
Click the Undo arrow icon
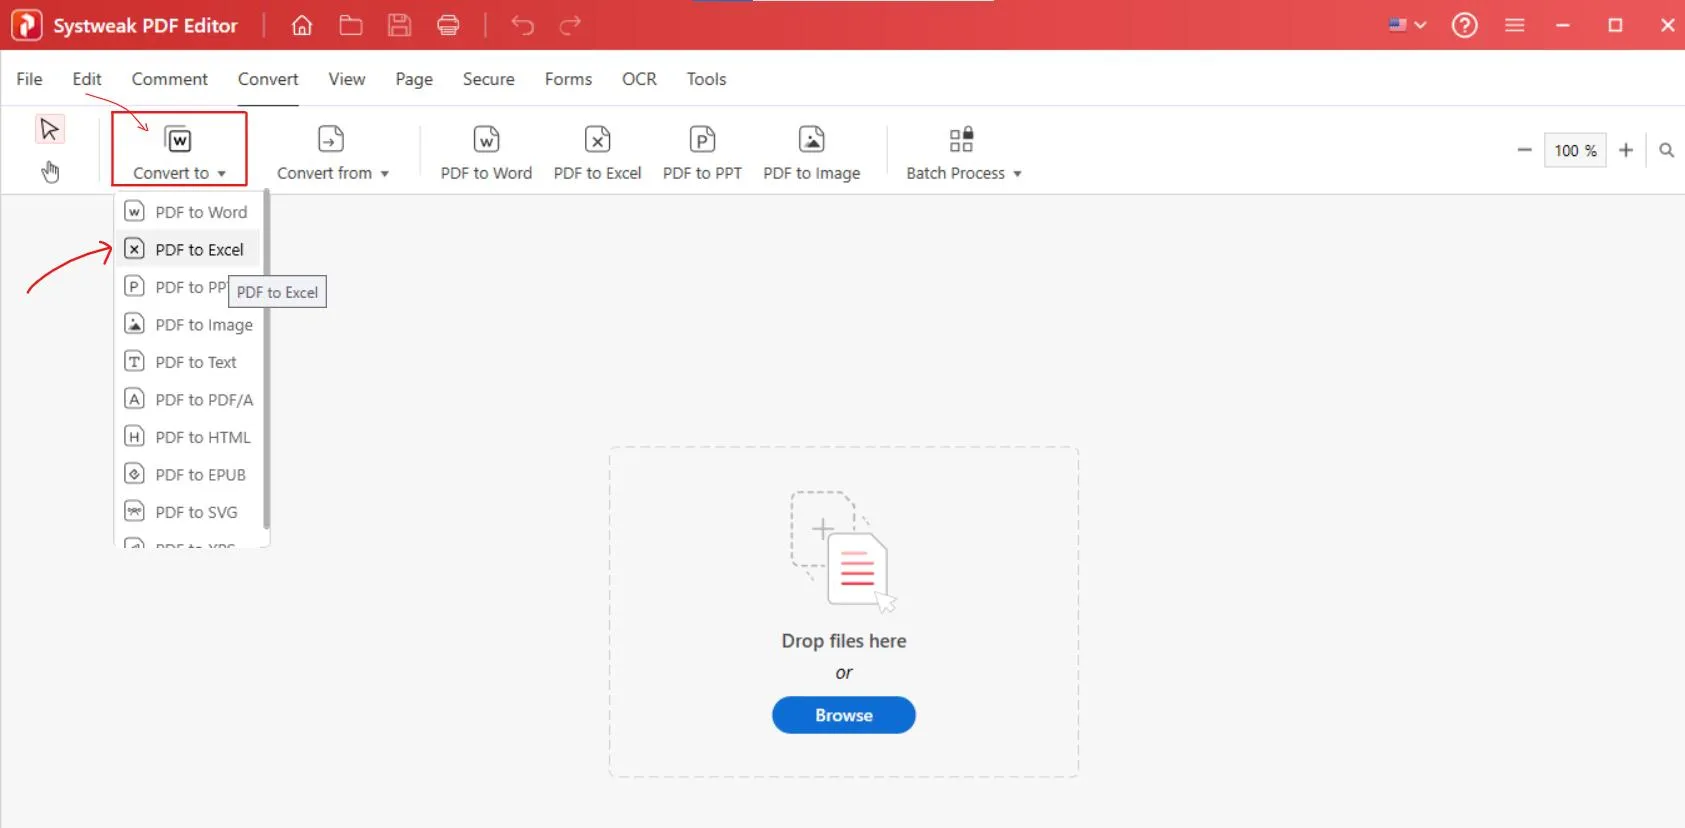click(x=522, y=25)
